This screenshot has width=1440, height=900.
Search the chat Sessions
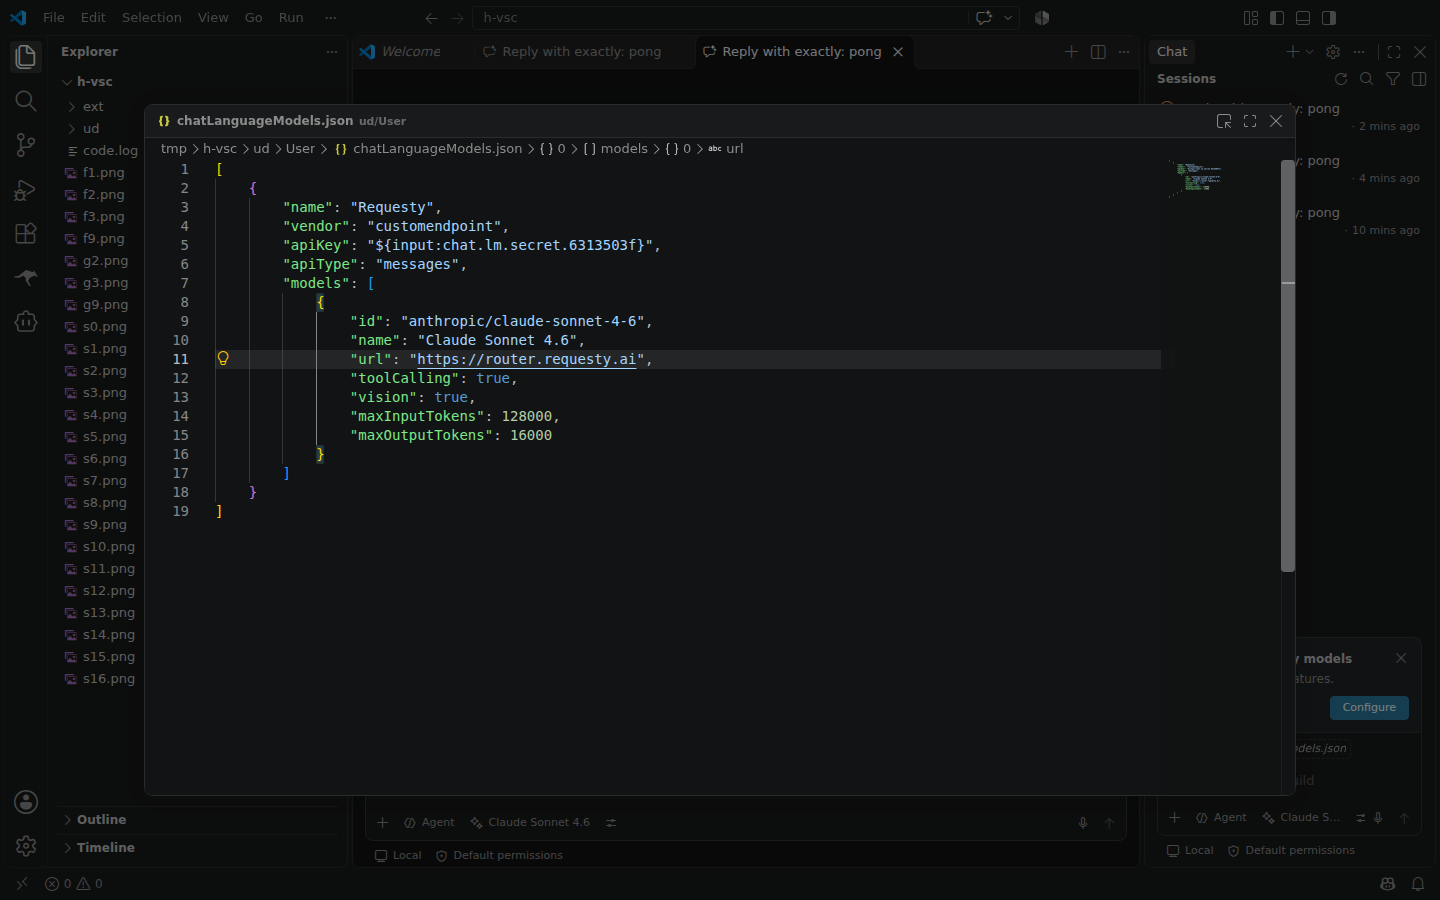tap(1367, 79)
